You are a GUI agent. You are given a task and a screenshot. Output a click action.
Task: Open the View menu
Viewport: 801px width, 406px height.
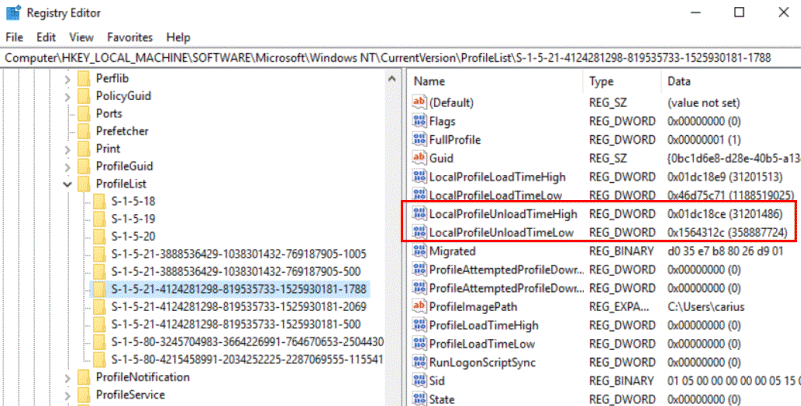(x=80, y=37)
